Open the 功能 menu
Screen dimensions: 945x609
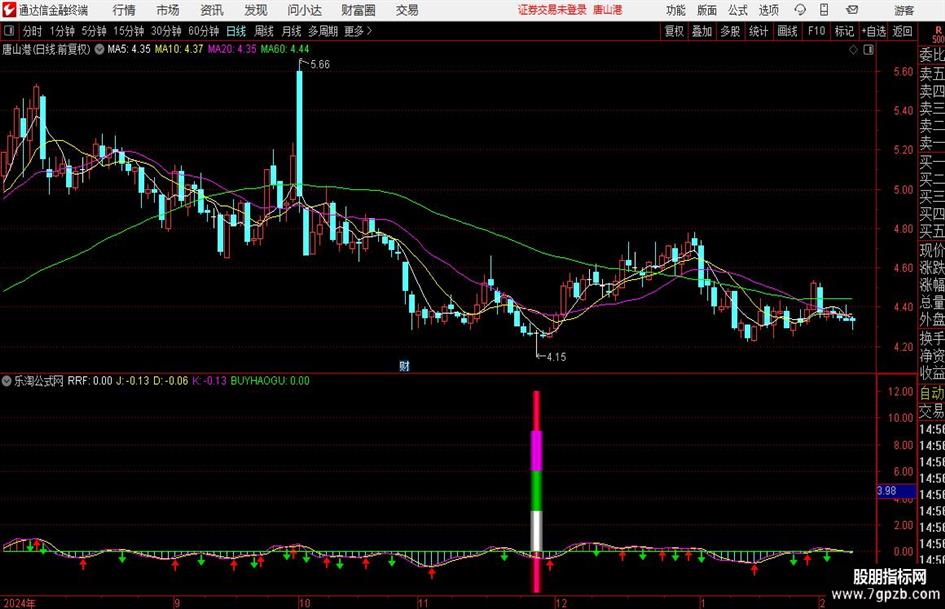[676, 10]
